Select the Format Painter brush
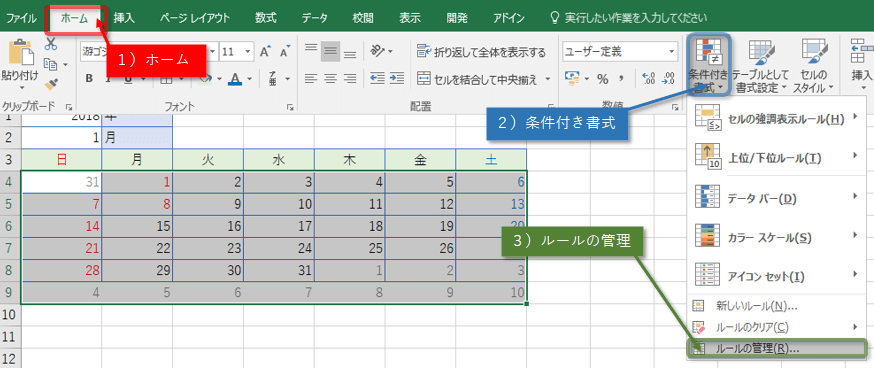Image resolution: width=874 pixels, height=368 pixels. click(51, 84)
